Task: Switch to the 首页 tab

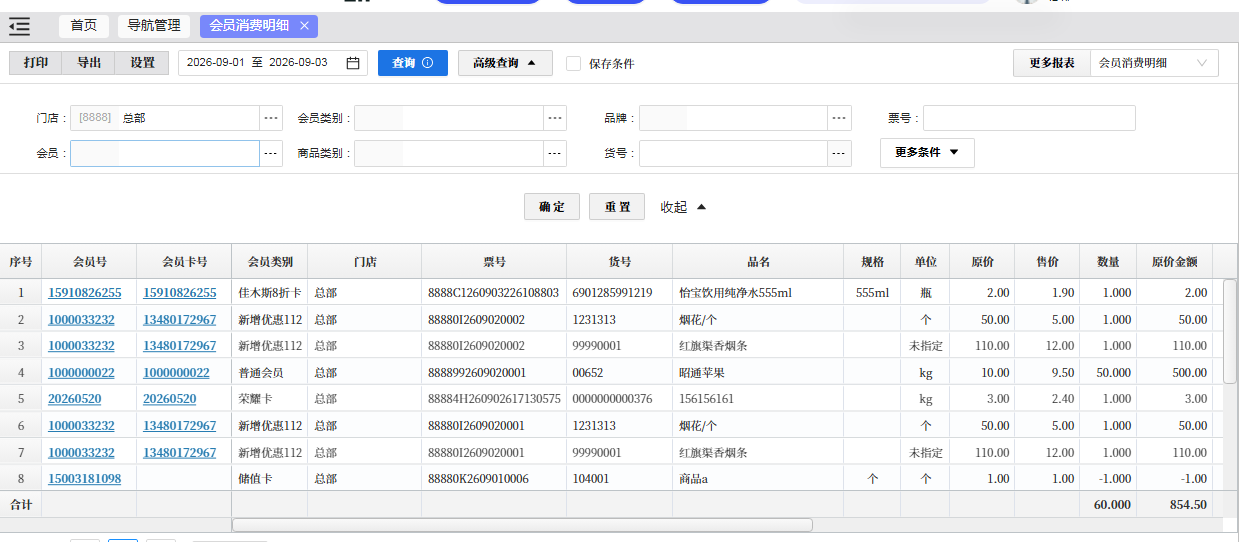Action: pyautogui.click(x=84, y=26)
